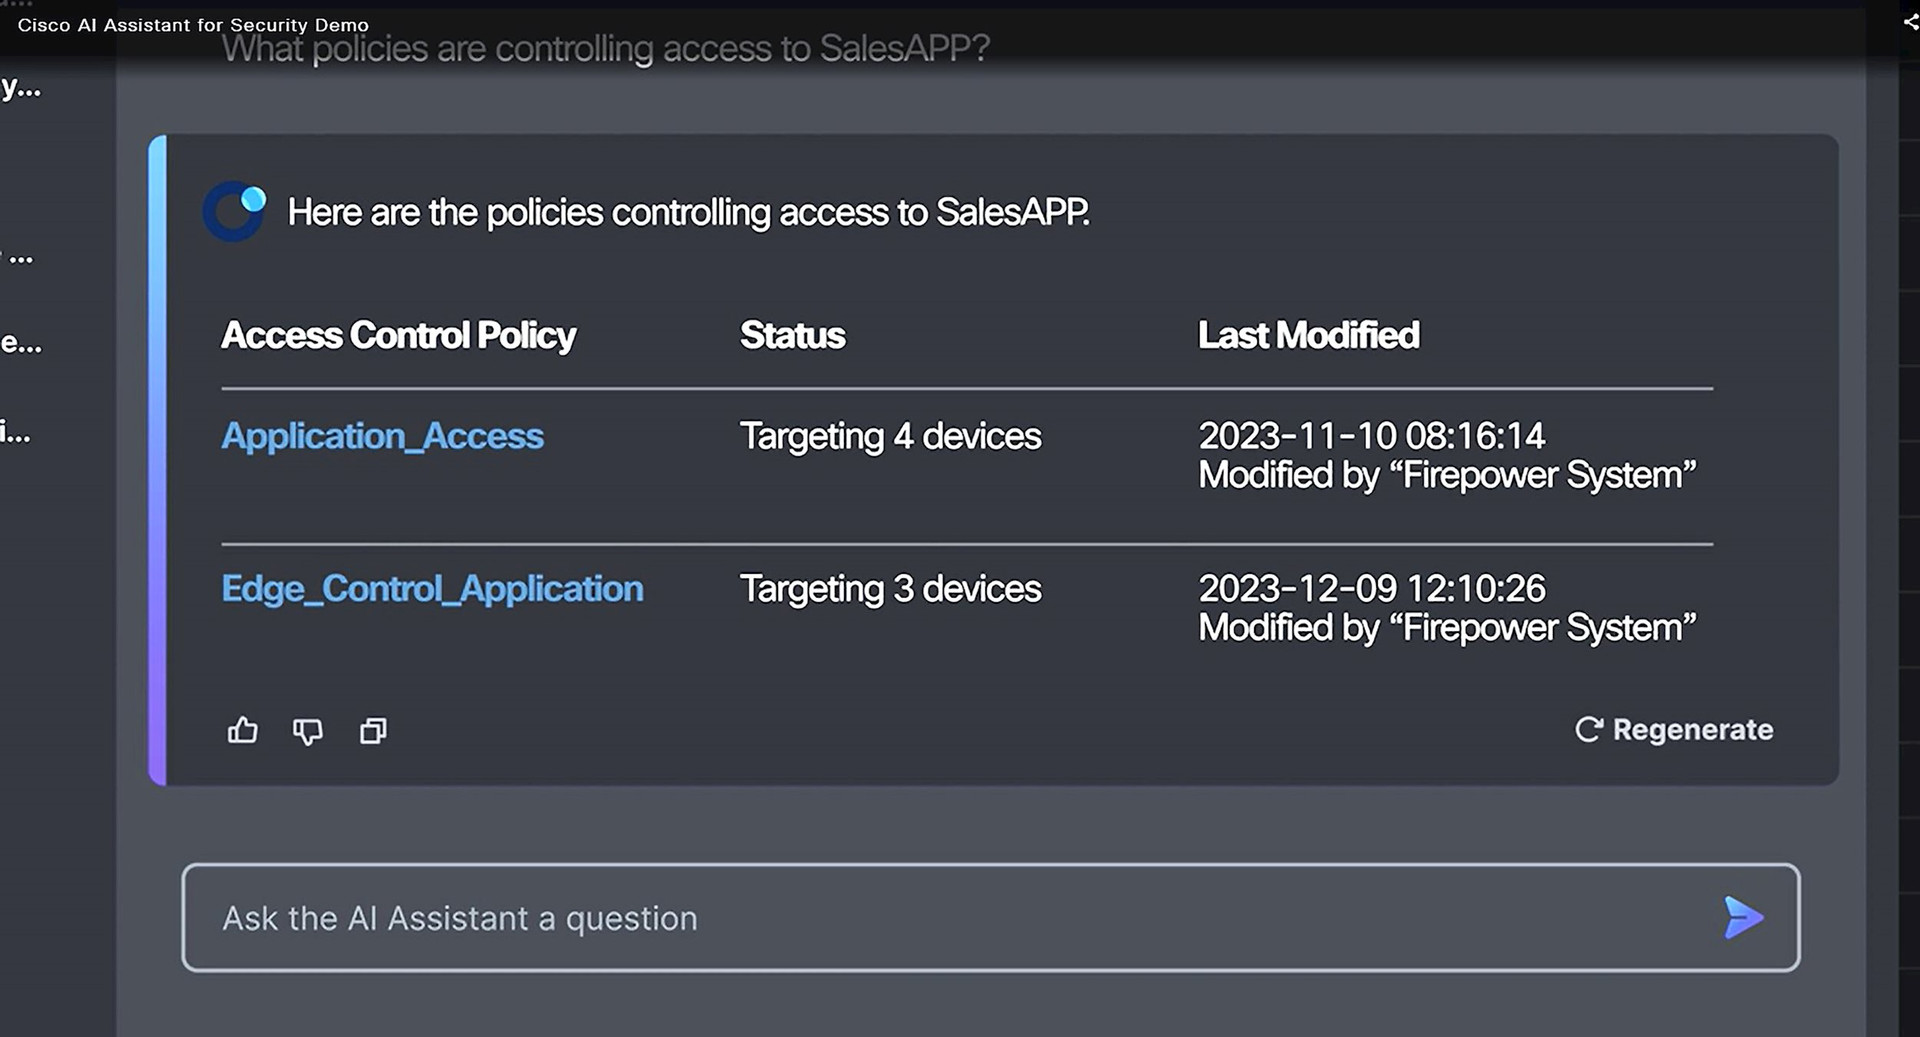Click the 2023-12-09 12:10:26 timestamp
The width and height of the screenshot is (1920, 1037).
(1371, 589)
